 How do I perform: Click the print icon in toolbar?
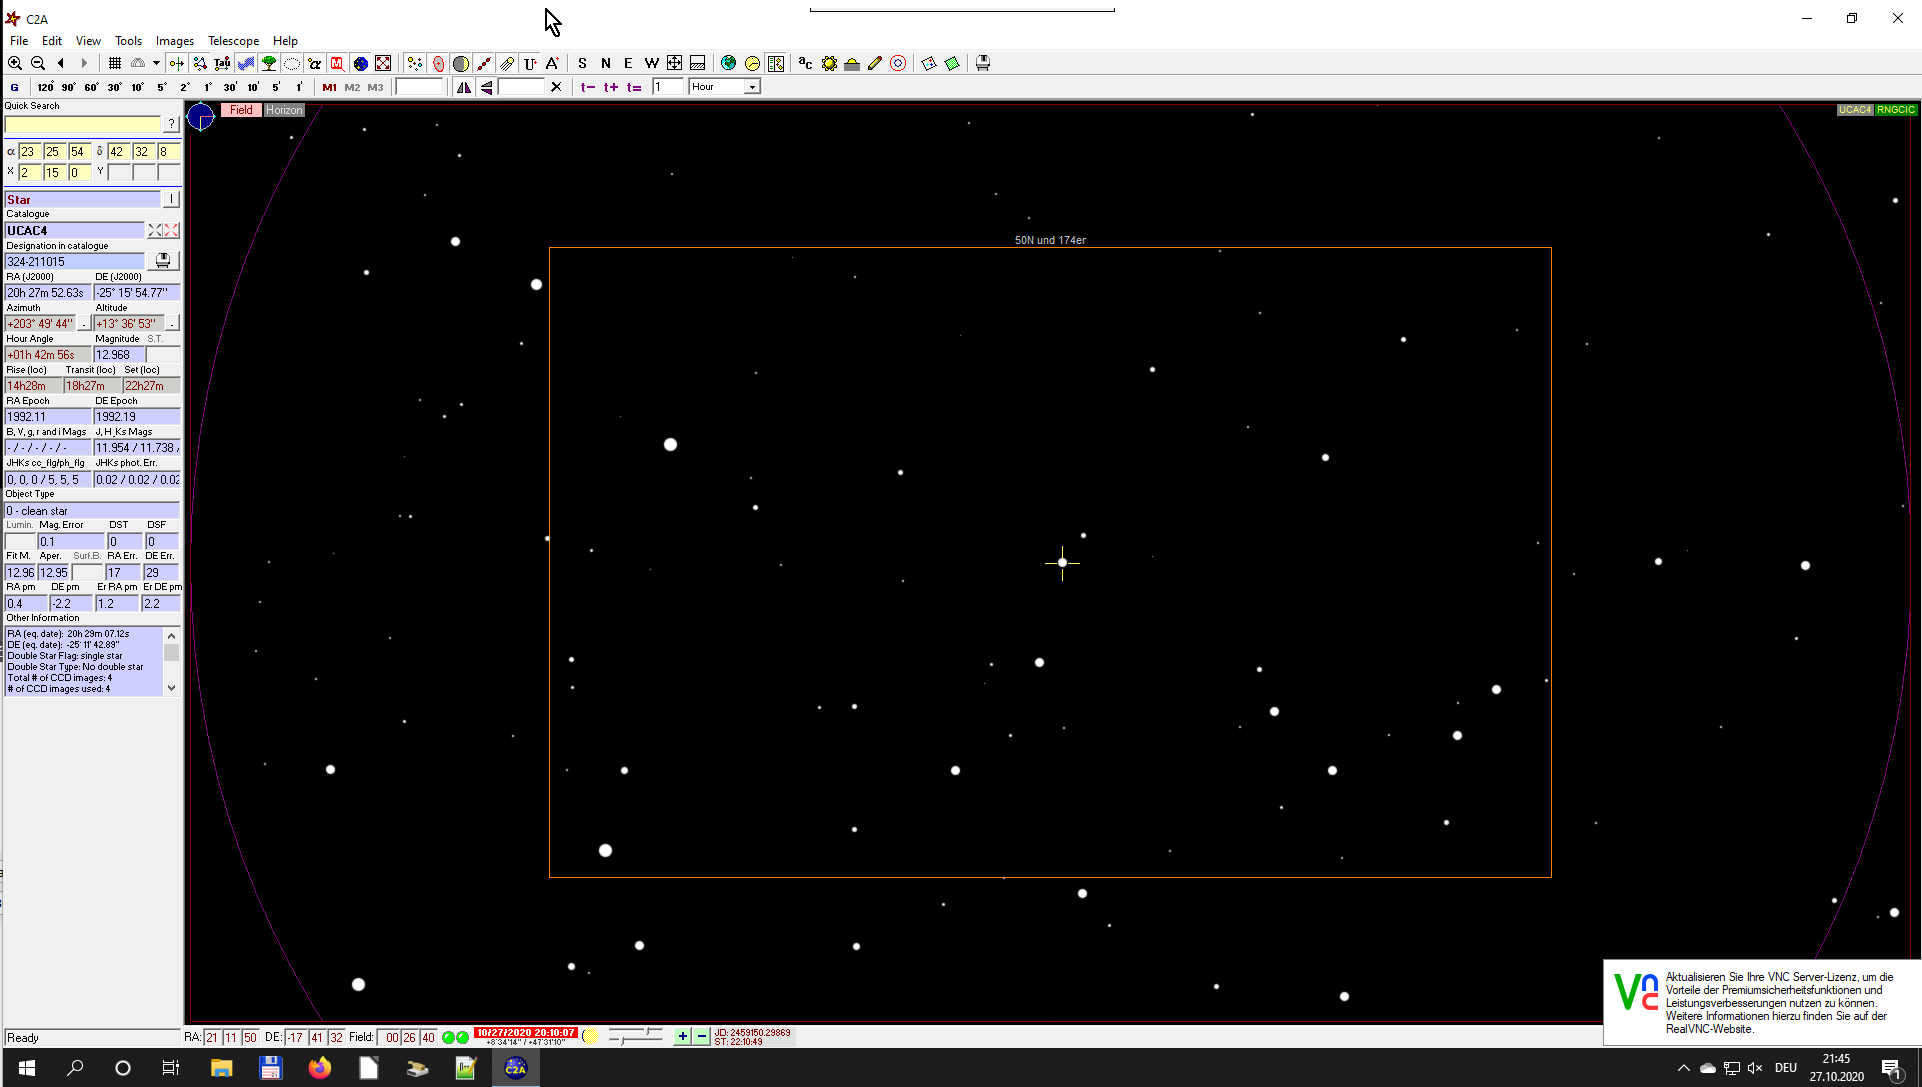983,63
